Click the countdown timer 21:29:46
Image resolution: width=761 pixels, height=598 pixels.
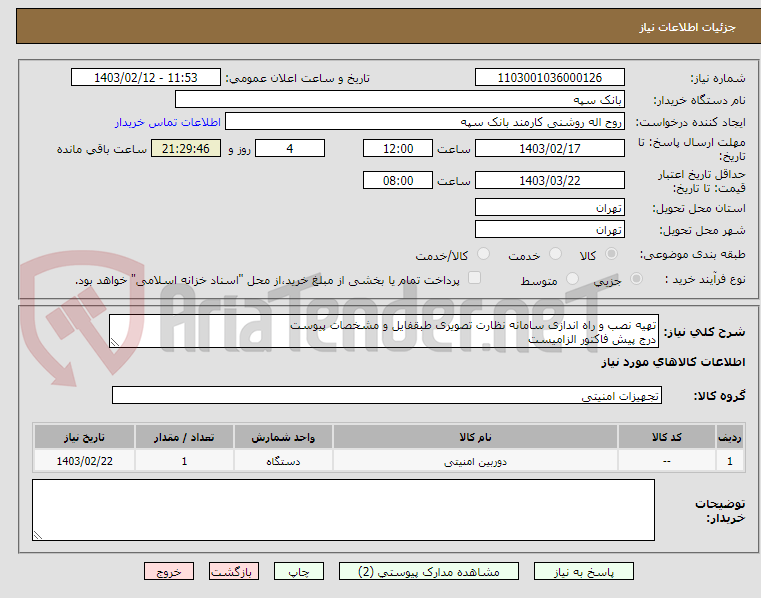[x=186, y=148]
